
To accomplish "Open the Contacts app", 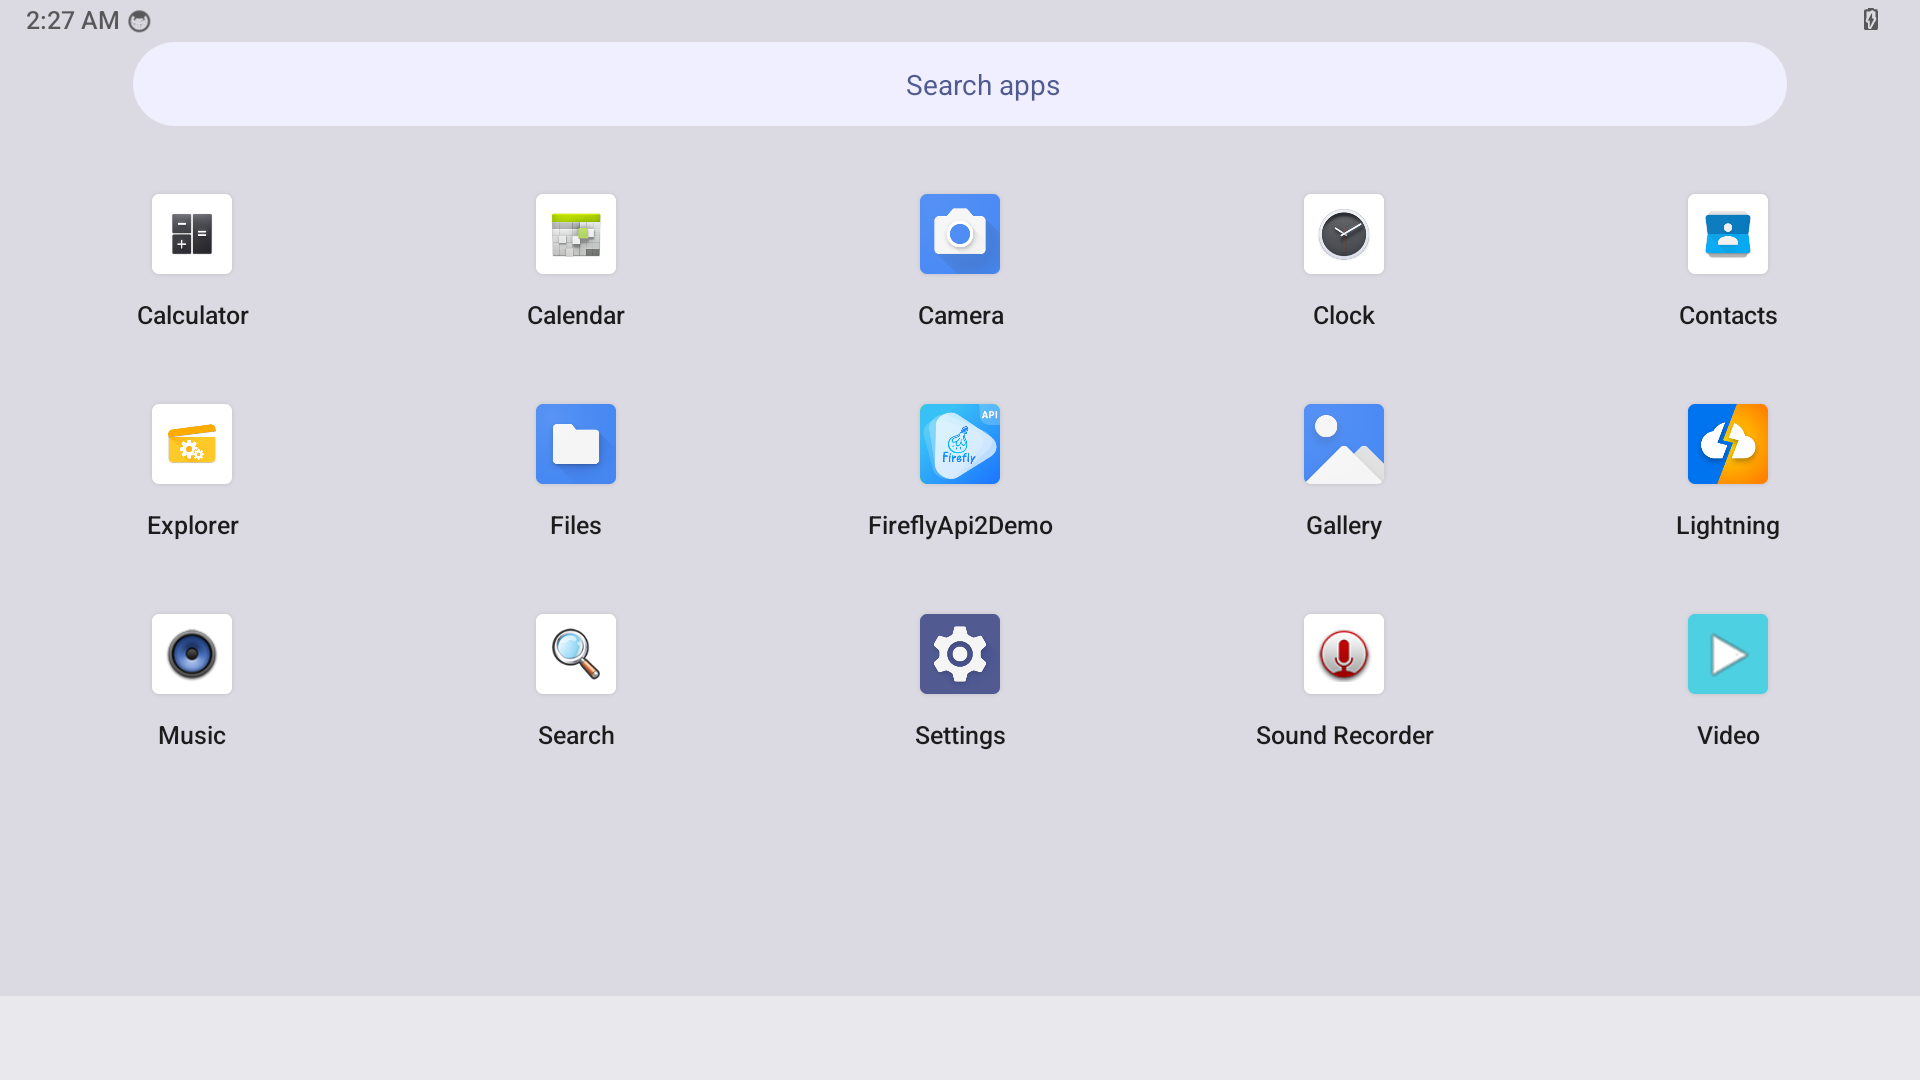I will tap(1728, 234).
